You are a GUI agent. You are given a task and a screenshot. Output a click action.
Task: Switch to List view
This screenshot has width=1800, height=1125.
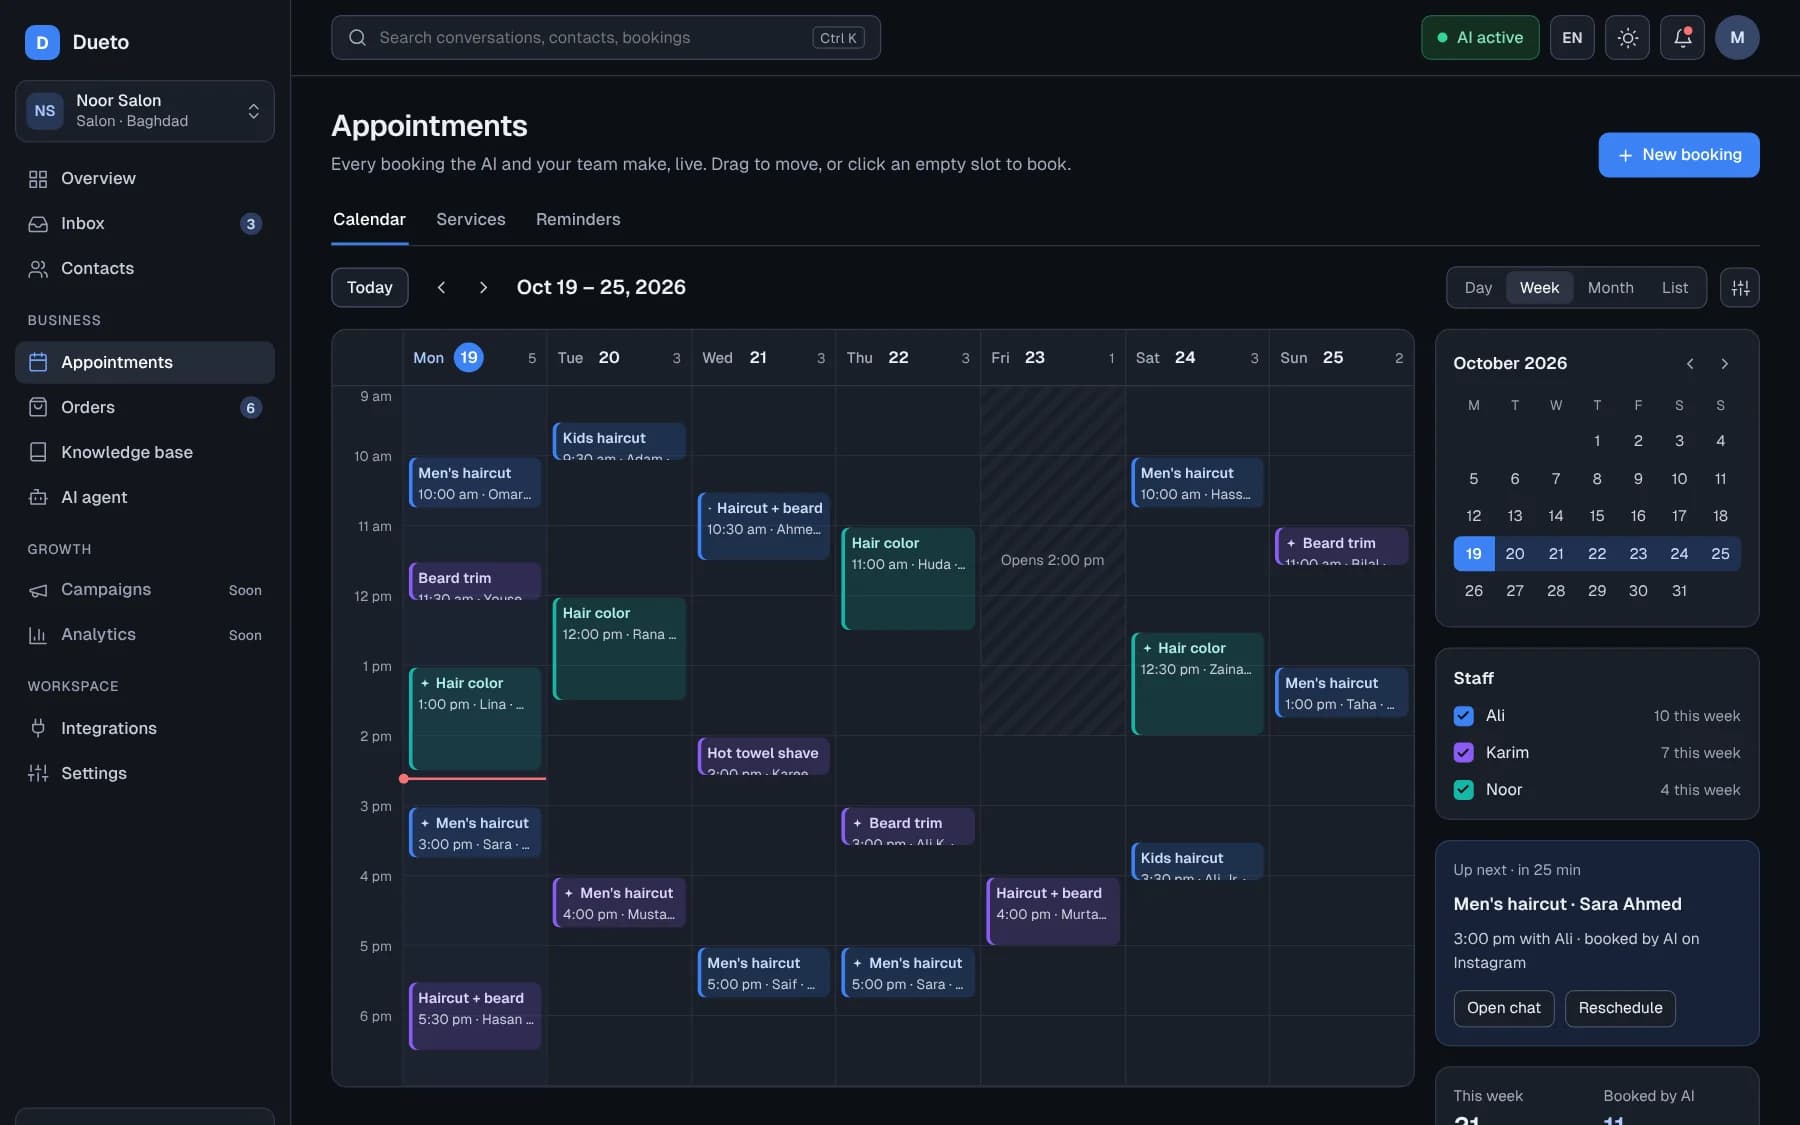coord(1675,288)
